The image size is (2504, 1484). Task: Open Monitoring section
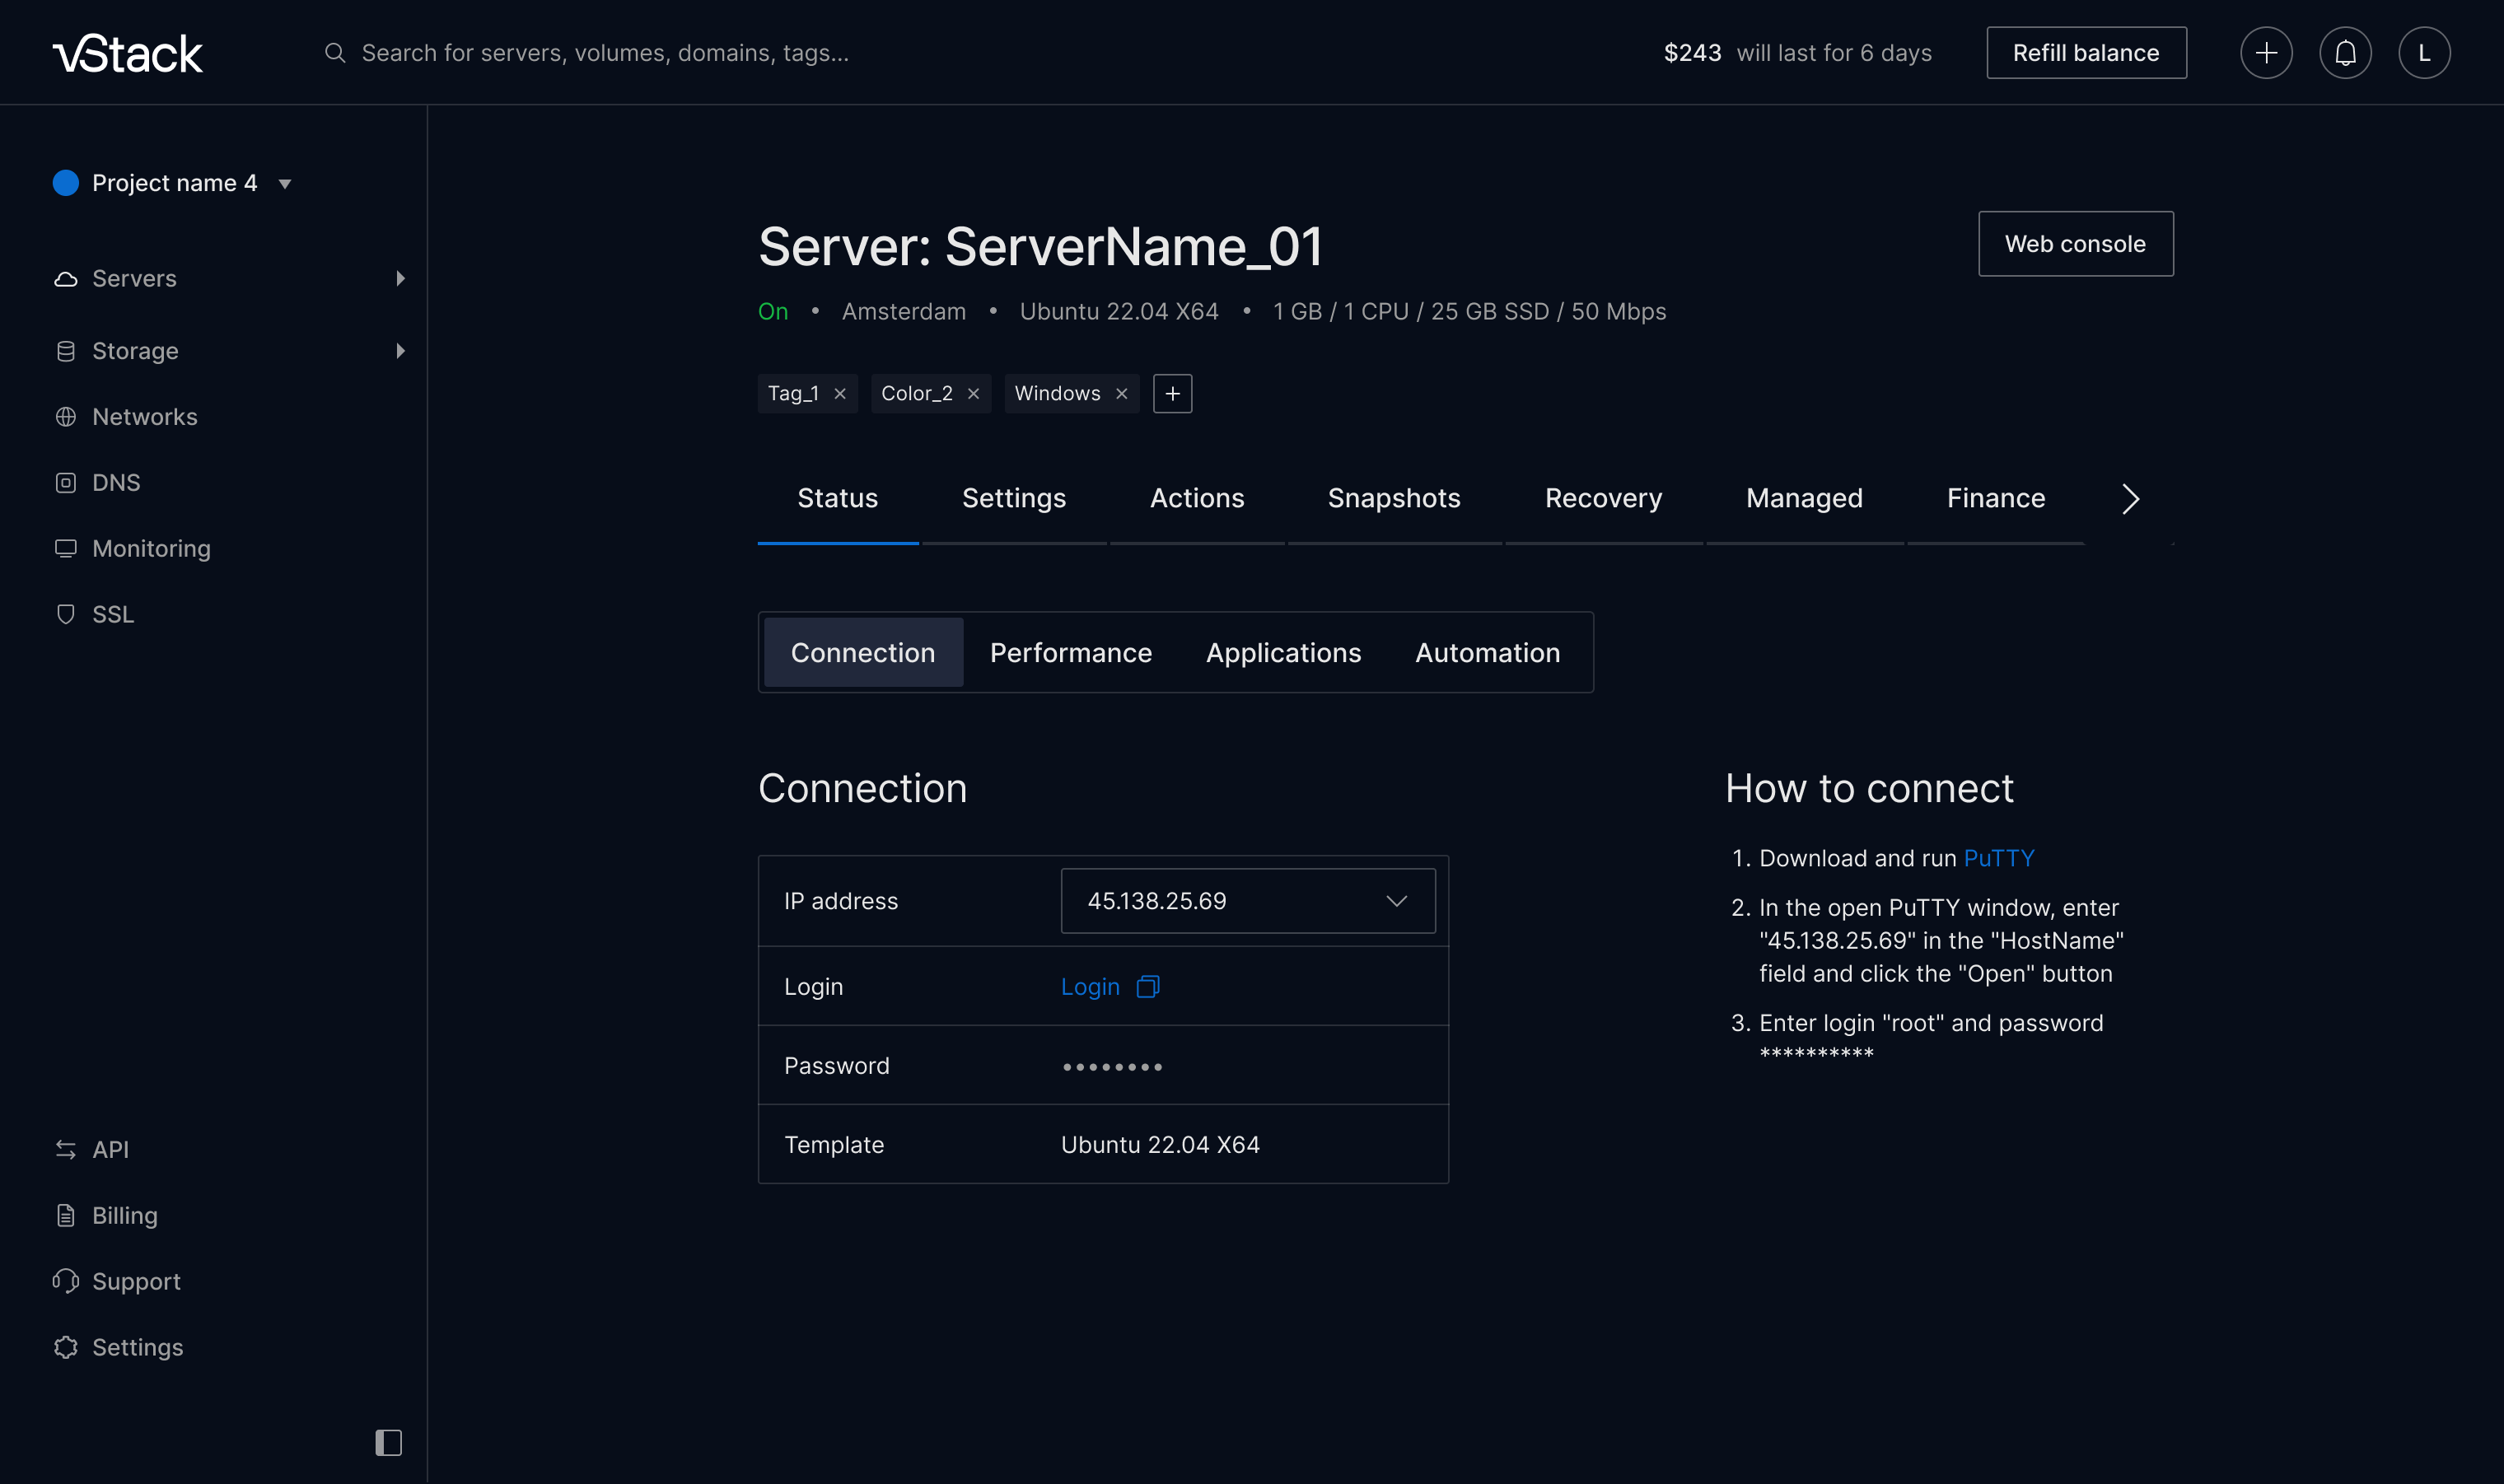pos(151,549)
